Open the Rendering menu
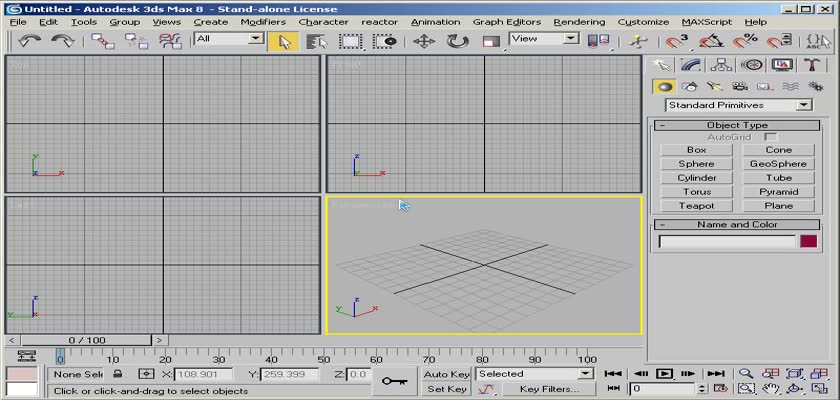 pos(579,22)
